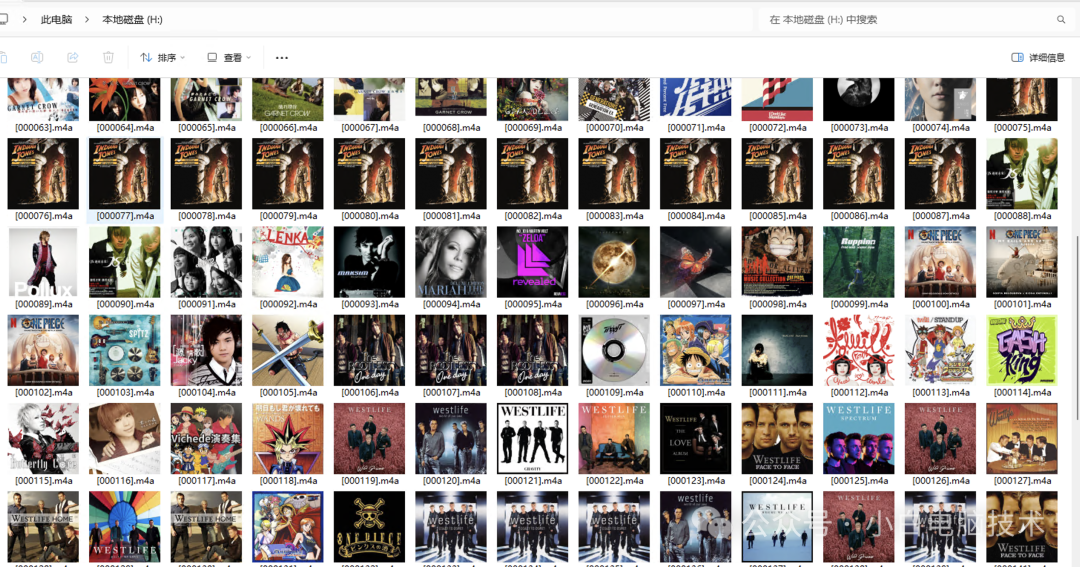Select the Yu-Gi-Oh cover [000118].m4a

(288, 438)
